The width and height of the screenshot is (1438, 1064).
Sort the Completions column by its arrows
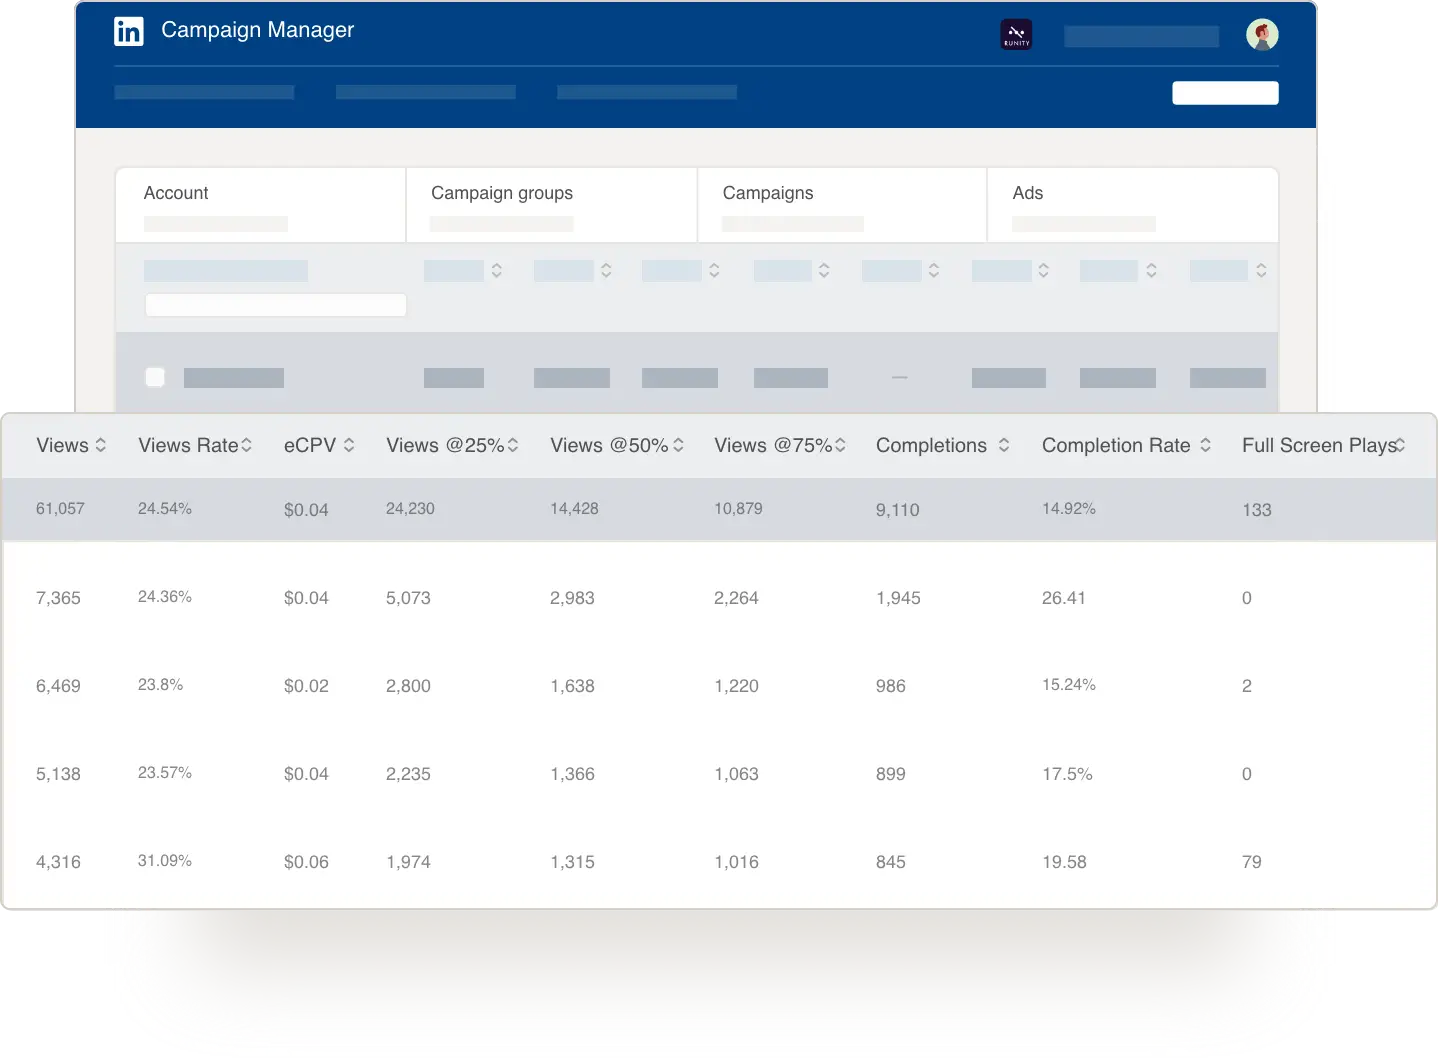tap(1005, 445)
